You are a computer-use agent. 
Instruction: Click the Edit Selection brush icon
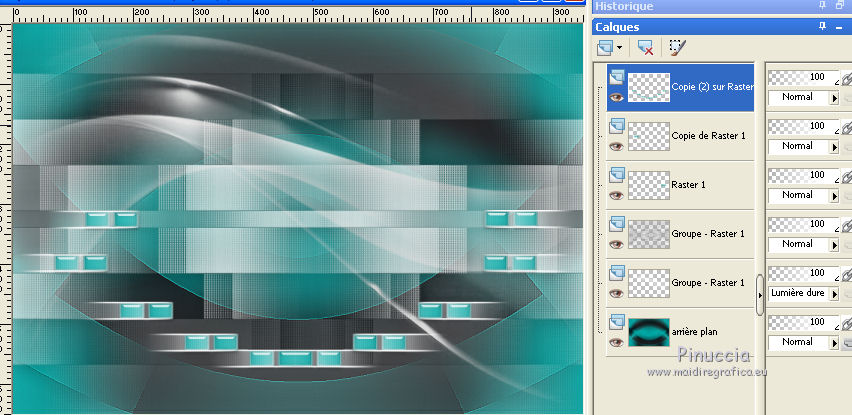[x=677, y=47]
